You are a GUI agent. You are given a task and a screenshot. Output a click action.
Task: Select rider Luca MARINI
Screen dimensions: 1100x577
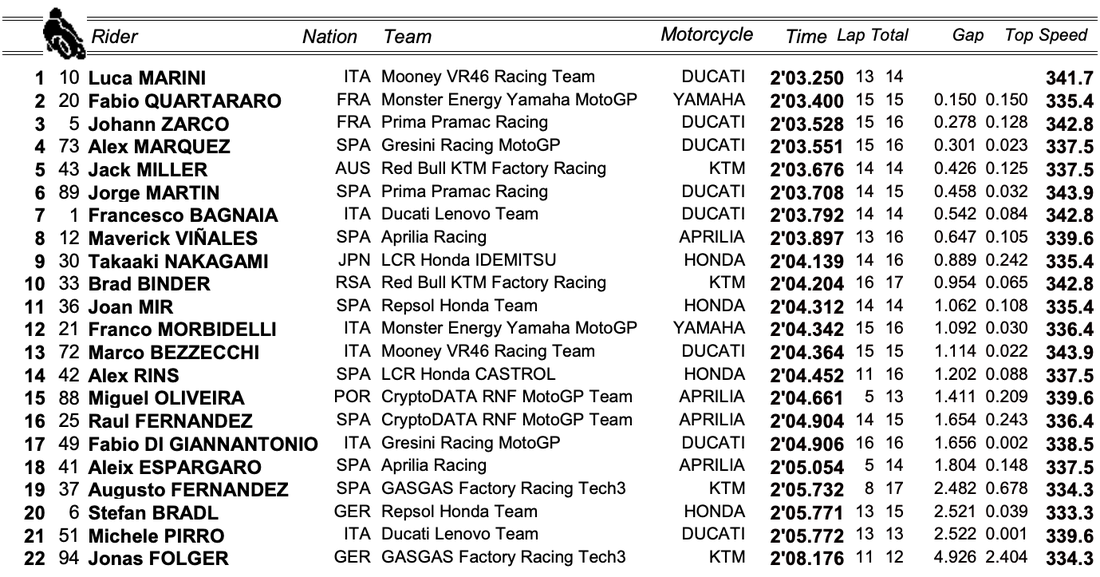click(x=146, y=77)
